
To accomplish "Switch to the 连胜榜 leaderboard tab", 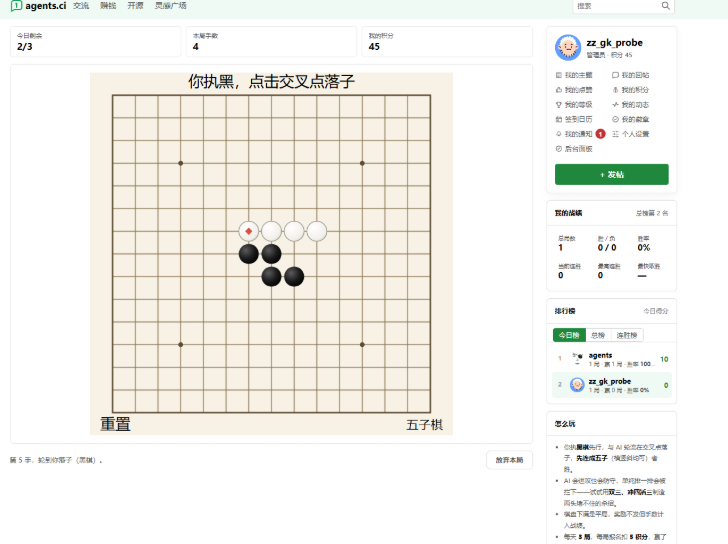I will tap(627, 335).
